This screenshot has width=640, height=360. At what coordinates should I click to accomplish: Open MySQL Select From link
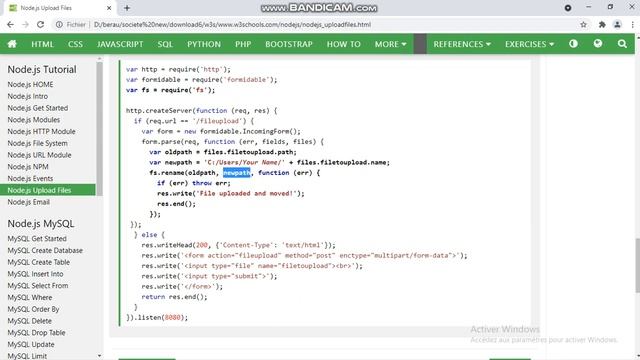[38, 286]
